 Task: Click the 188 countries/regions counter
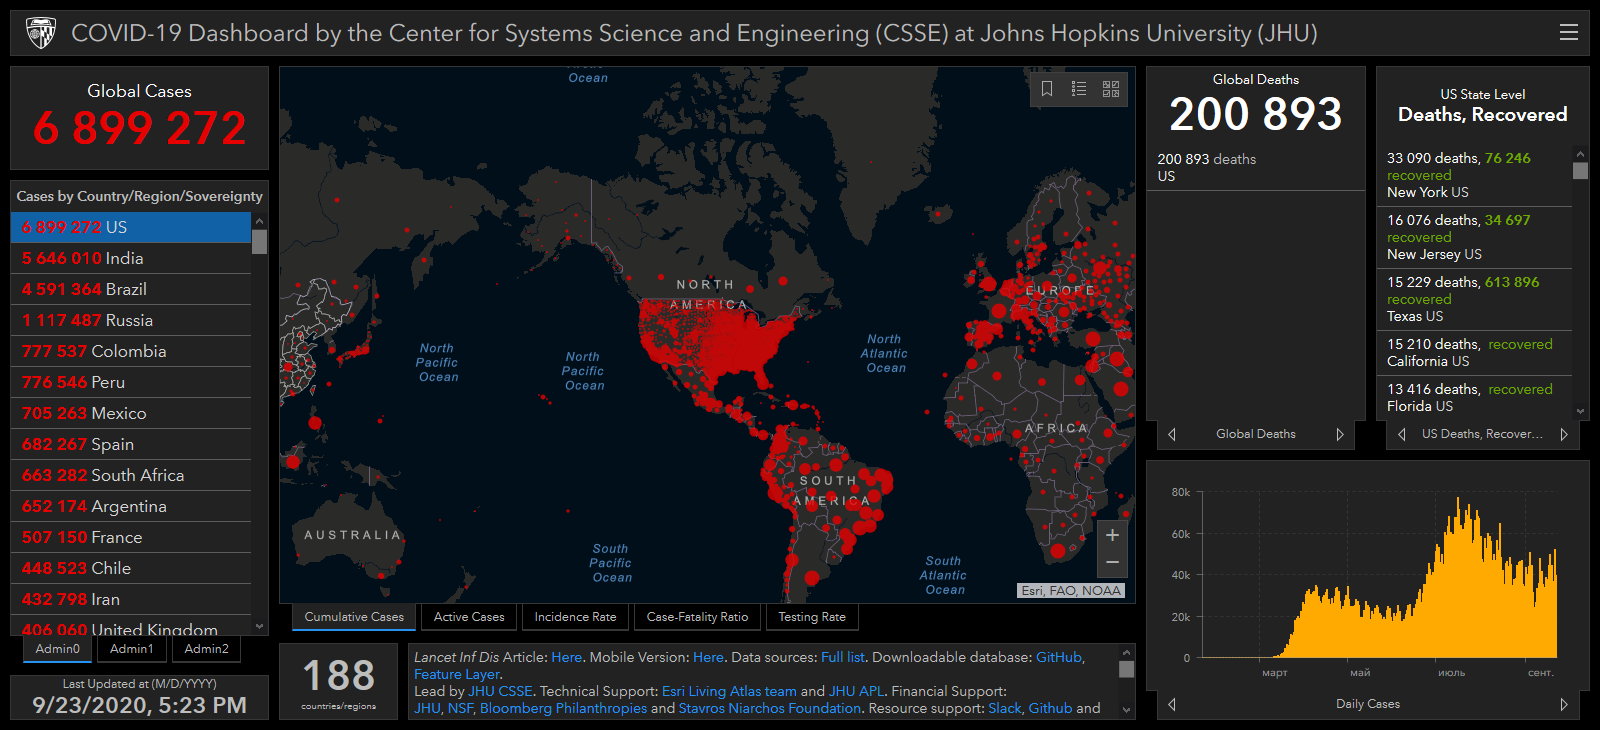(x=338, y=682)
